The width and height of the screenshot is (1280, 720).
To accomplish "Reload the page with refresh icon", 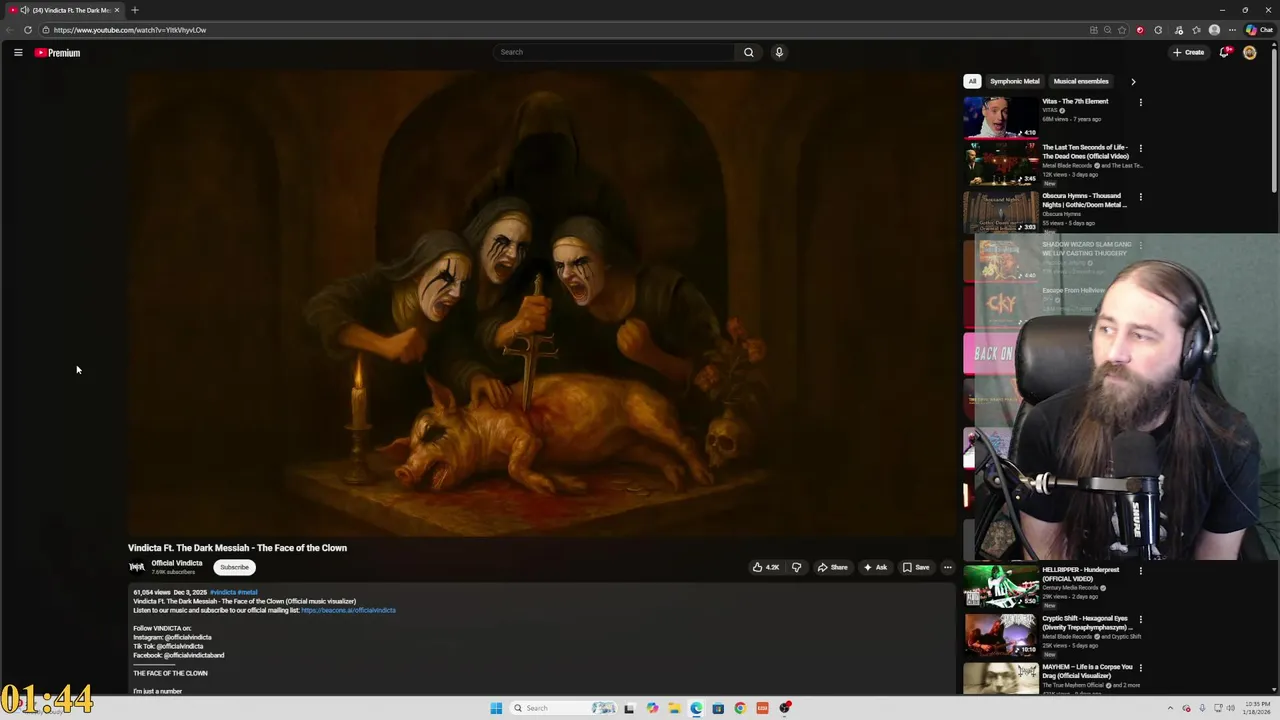I will (x=28, y=30).
